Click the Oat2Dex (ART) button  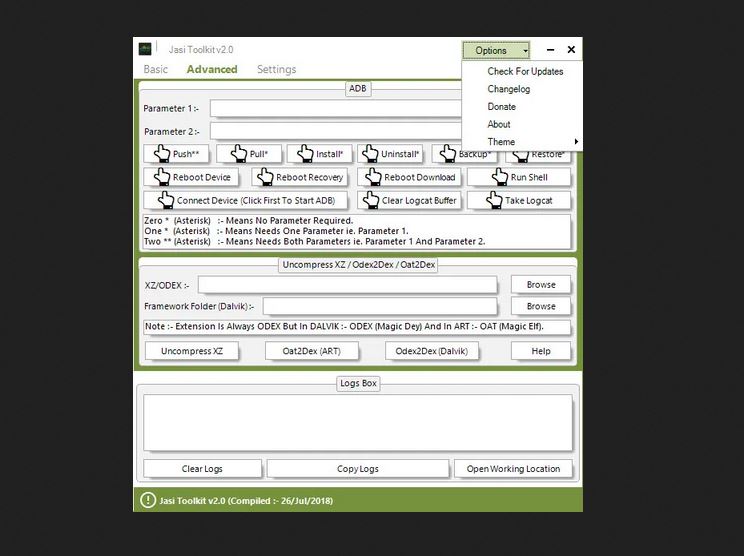[x=311, y=351]
